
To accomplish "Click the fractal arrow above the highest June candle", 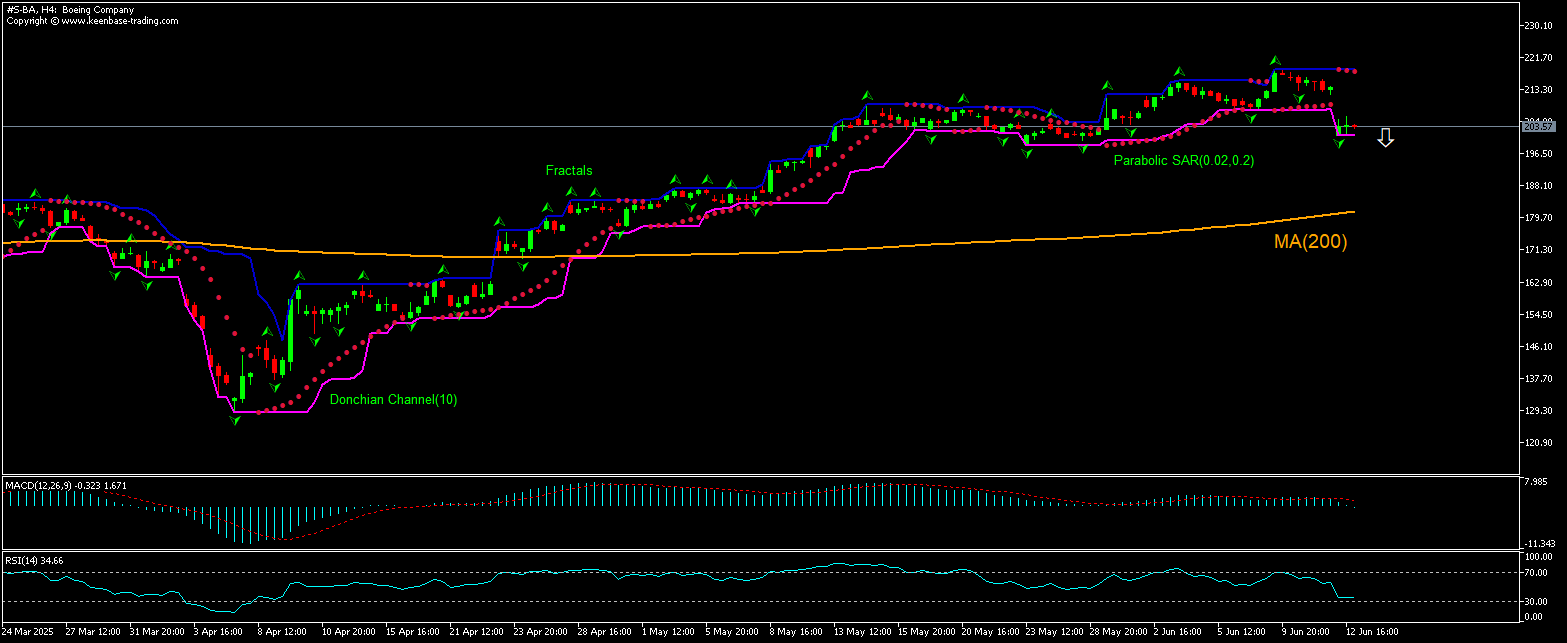I will pos(1276,60).
